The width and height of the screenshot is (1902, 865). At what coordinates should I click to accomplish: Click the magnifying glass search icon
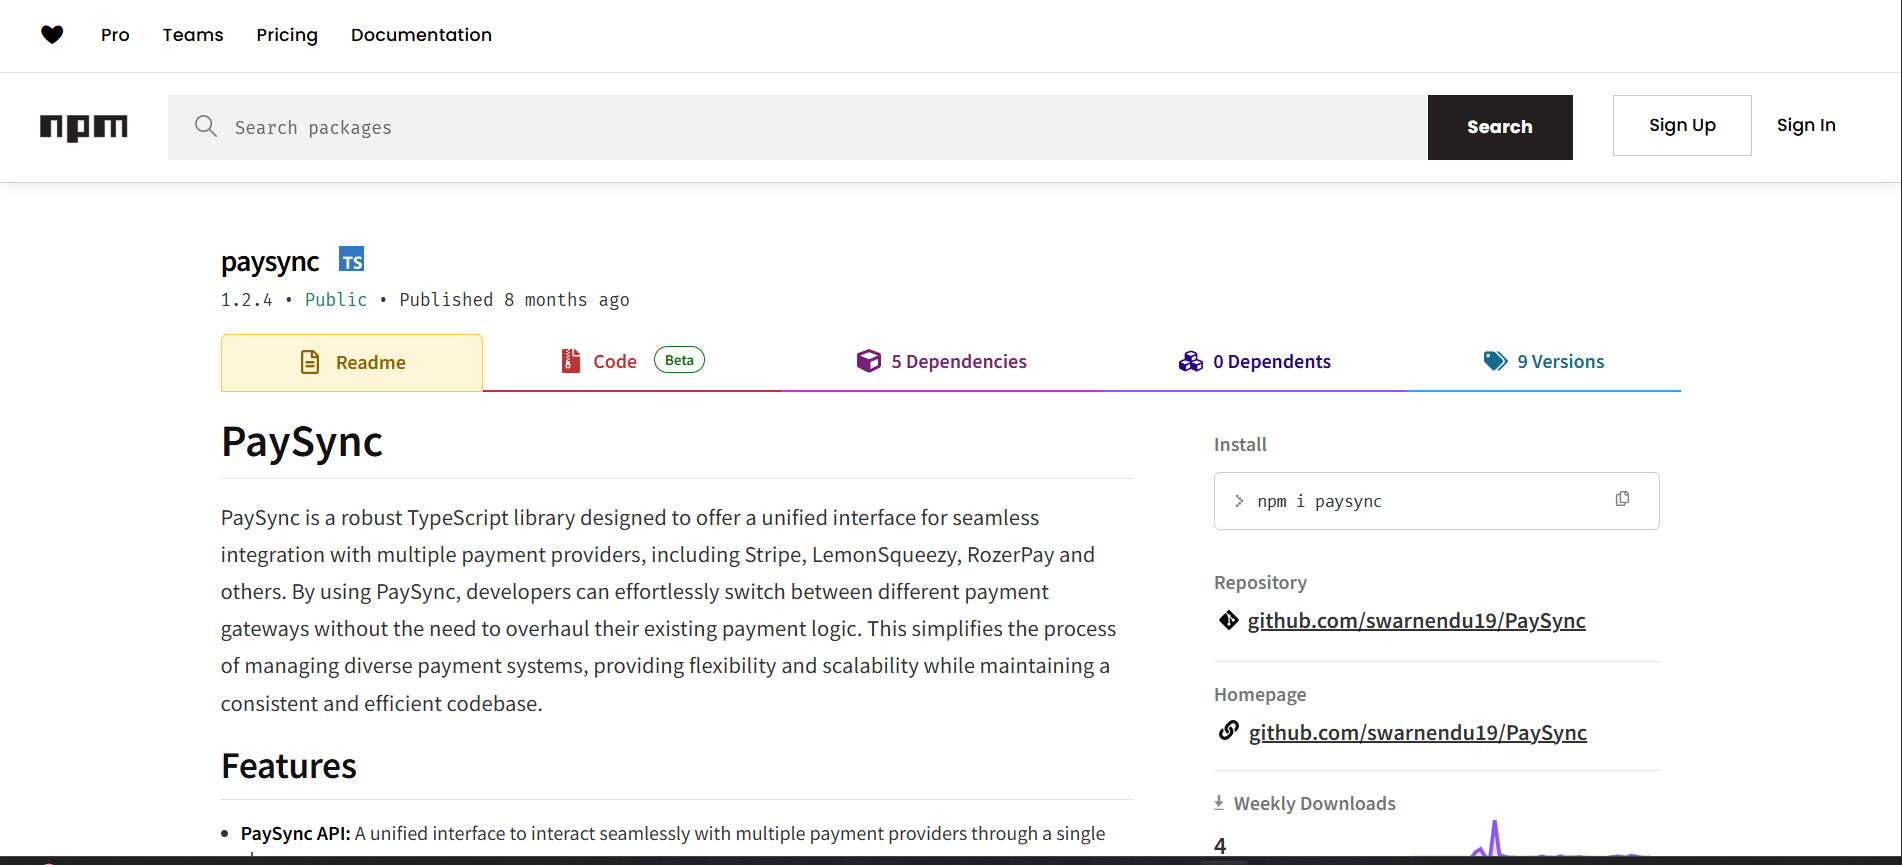click(x=206, y=126)
